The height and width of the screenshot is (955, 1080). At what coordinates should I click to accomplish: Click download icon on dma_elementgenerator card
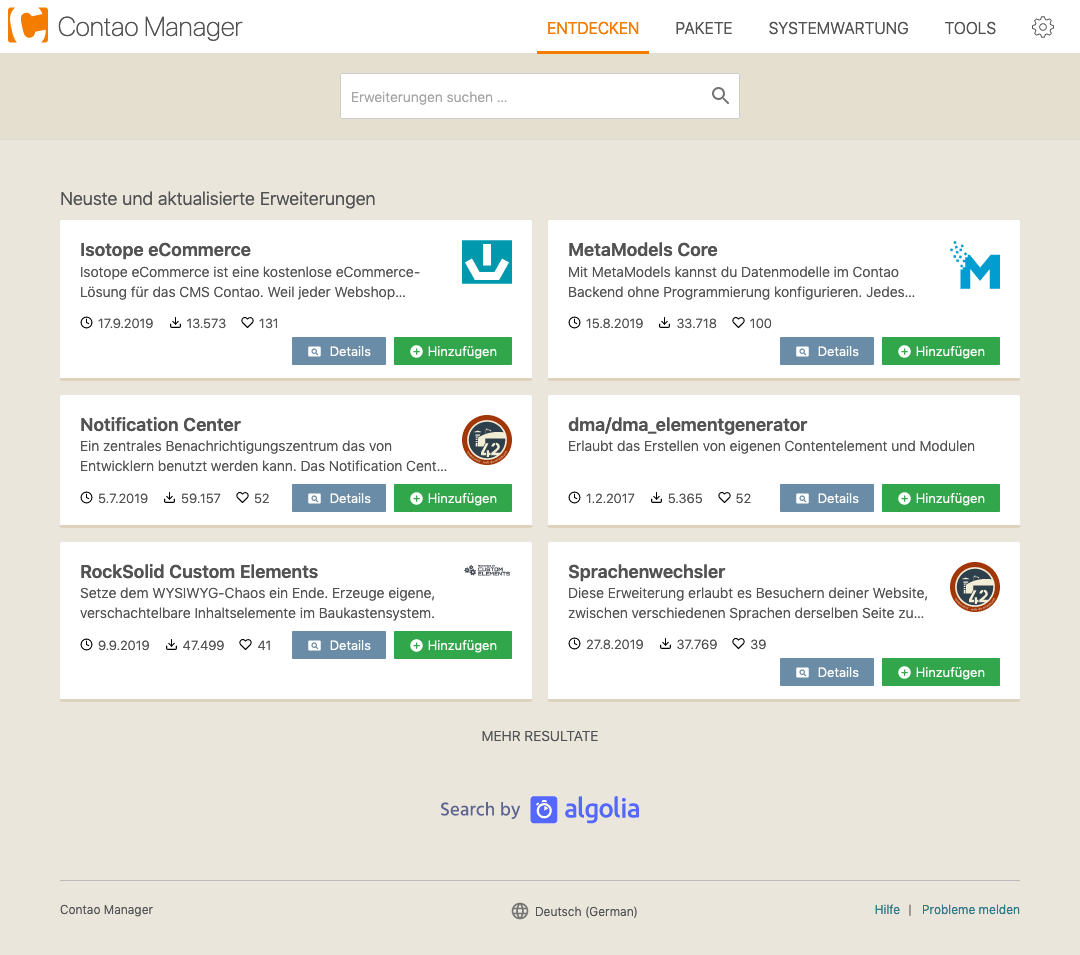(656, 497)
